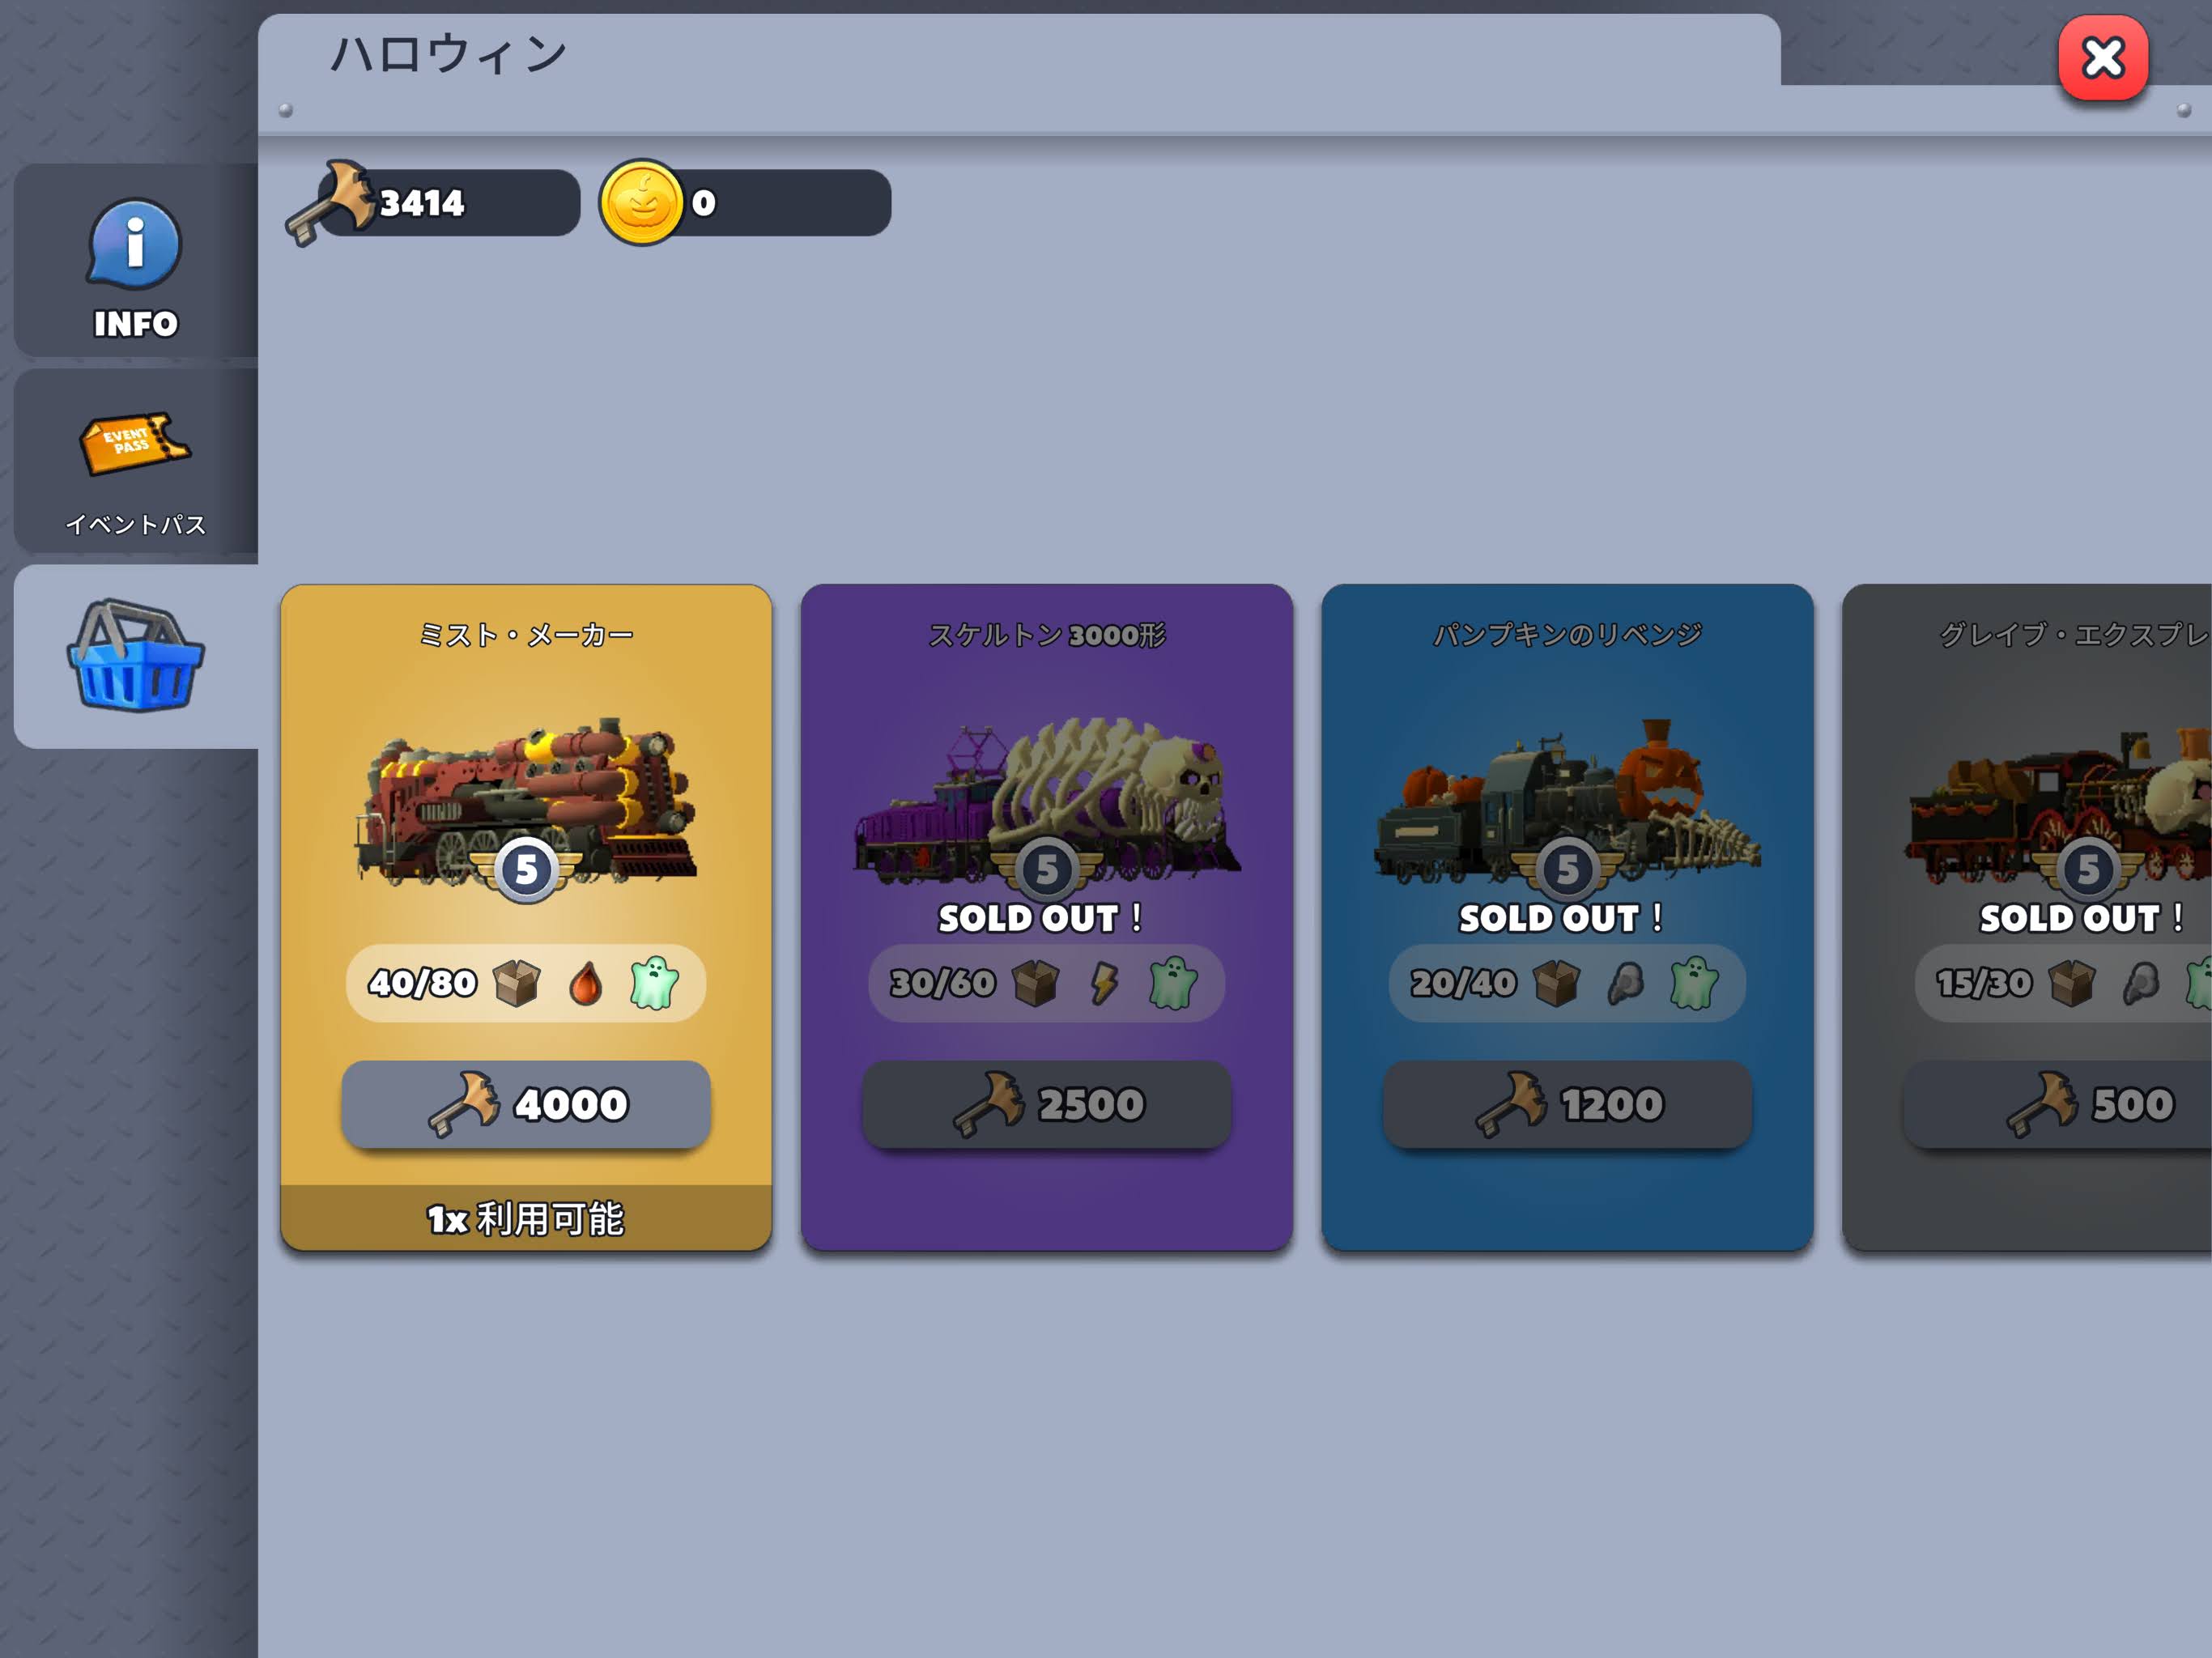Select the blue shopping basket tab
The image size is (2212, 1658).
pos(135,656)
